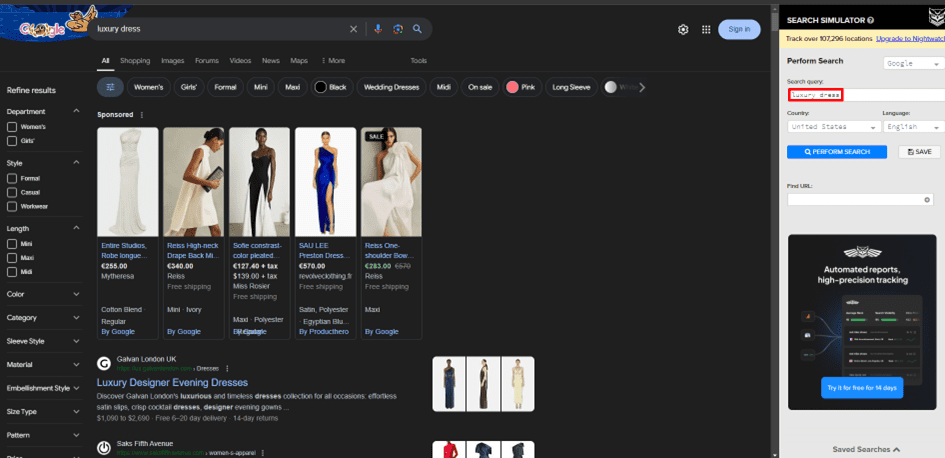
Task: Open Entire Studios Robe longue product image
Action: (128, 181)
